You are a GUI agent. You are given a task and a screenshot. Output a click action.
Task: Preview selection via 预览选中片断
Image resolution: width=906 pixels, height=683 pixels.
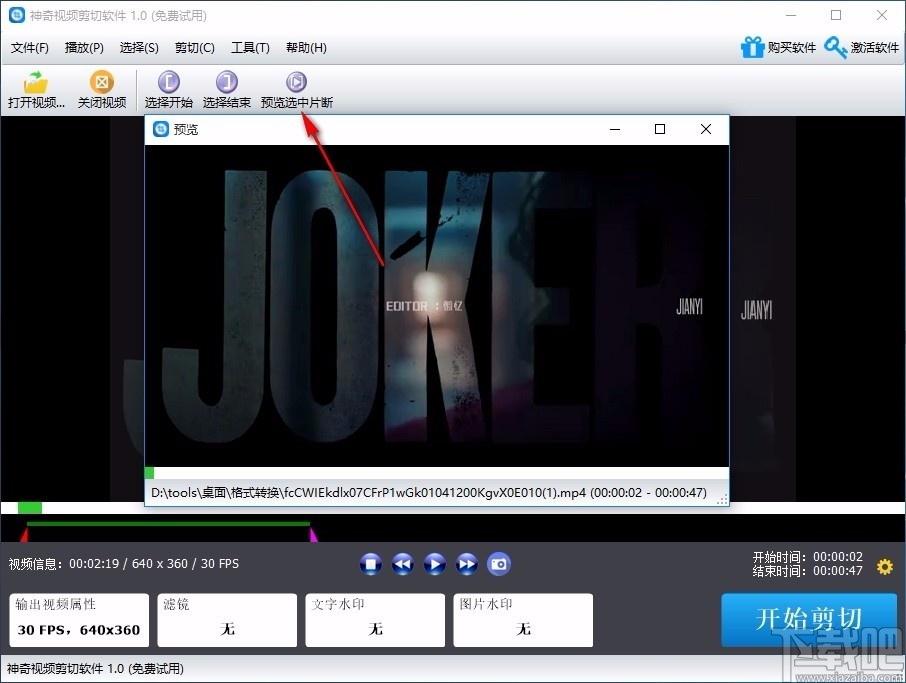click(296, 90)
